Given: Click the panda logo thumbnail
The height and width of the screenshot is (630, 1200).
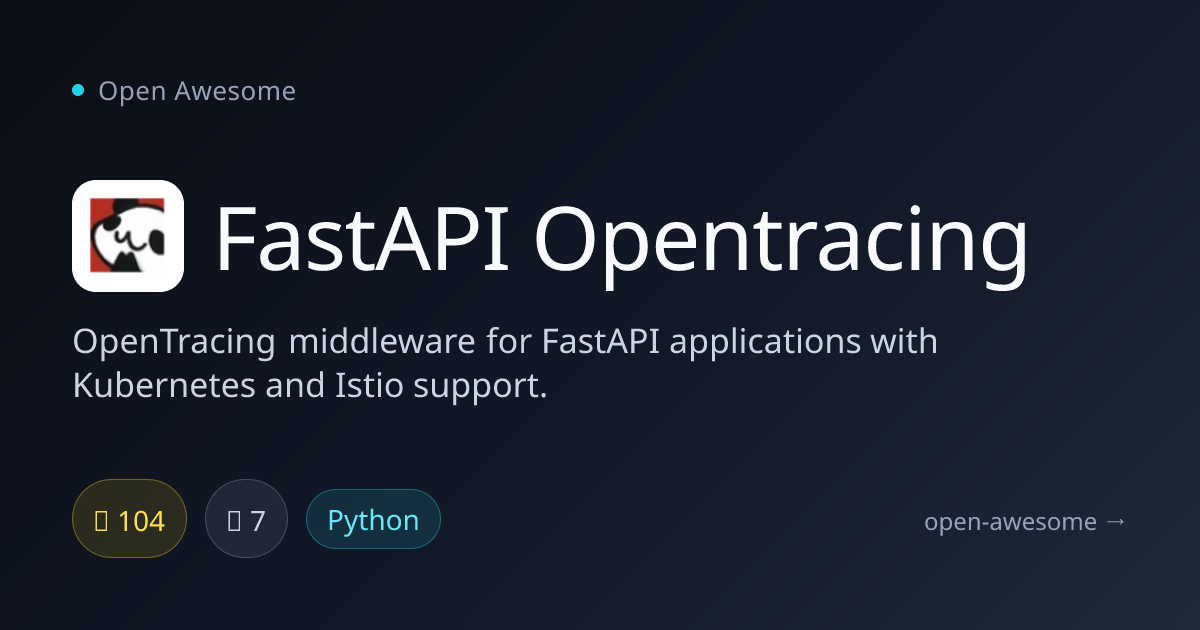Looking at the screenshot, I should tap(128, 236).
